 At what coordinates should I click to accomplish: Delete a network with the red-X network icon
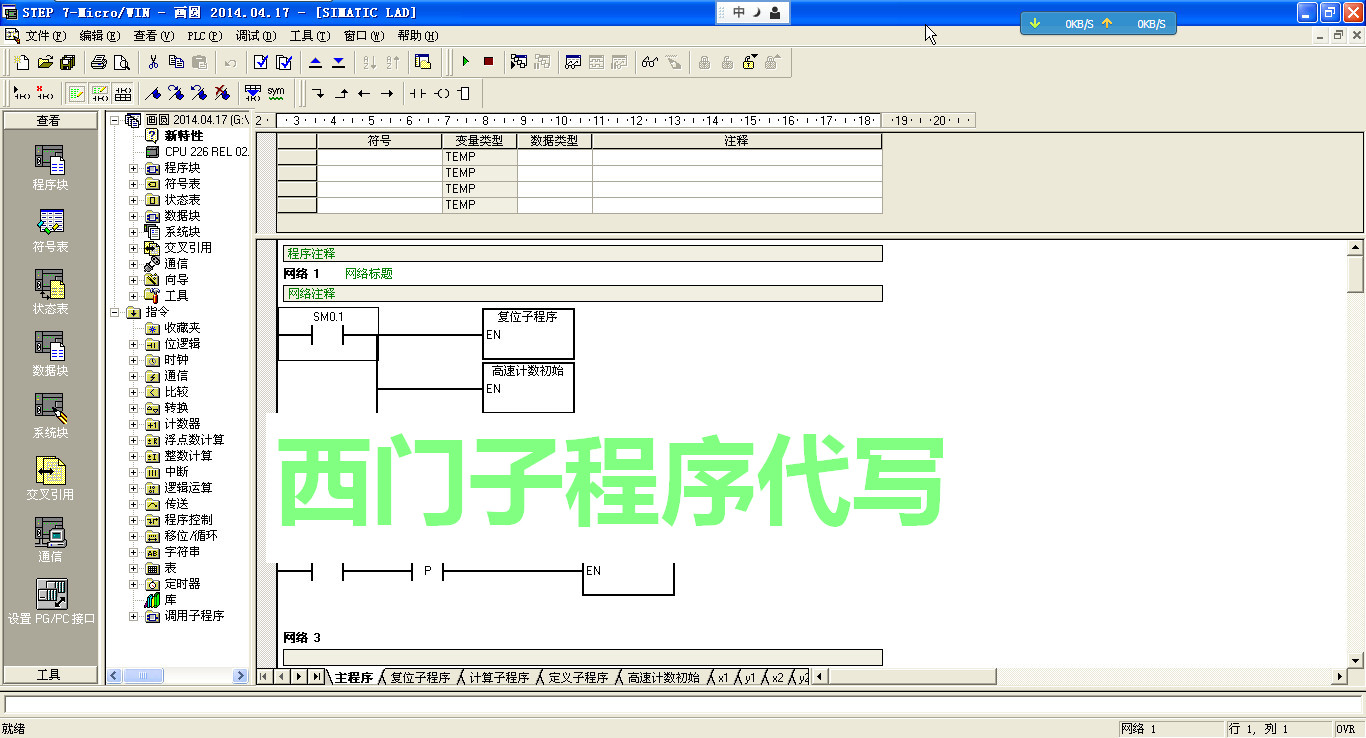click(x=44, y=94)
